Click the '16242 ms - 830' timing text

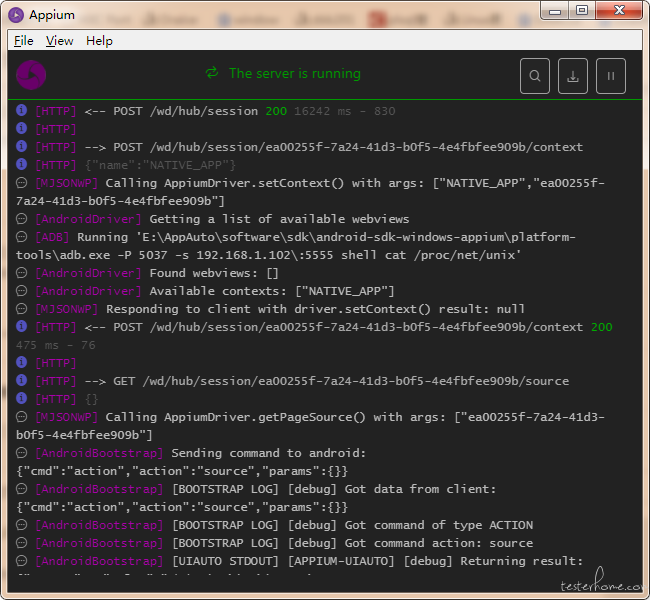pyautogui.click(x=344, y=111)
